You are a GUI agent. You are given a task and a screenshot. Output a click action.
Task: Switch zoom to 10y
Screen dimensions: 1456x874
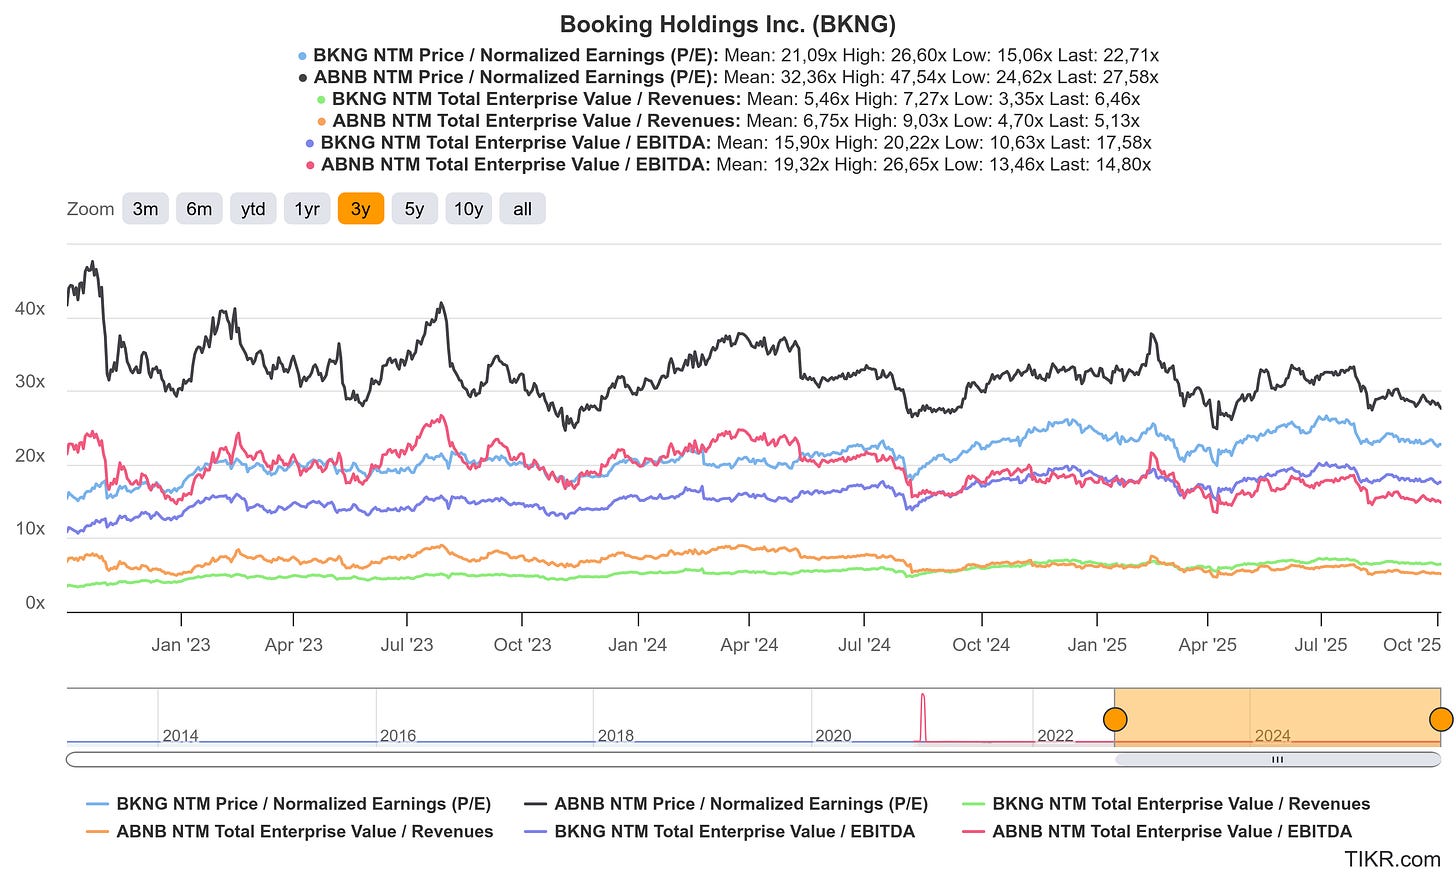click(469, 209)
